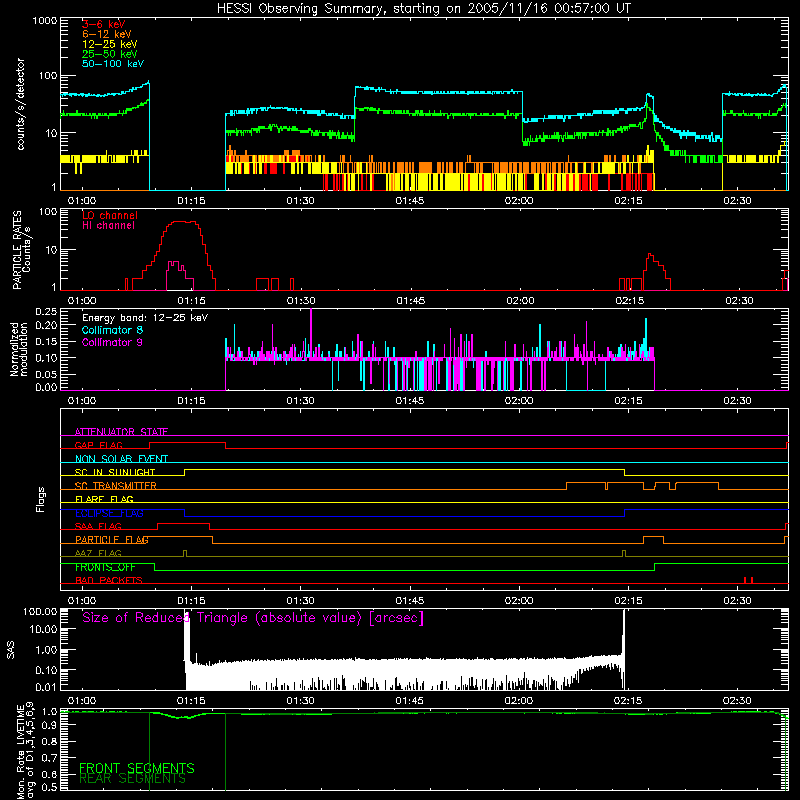Click the LO channel legend label
800x800 pixels.
[110, 215]
